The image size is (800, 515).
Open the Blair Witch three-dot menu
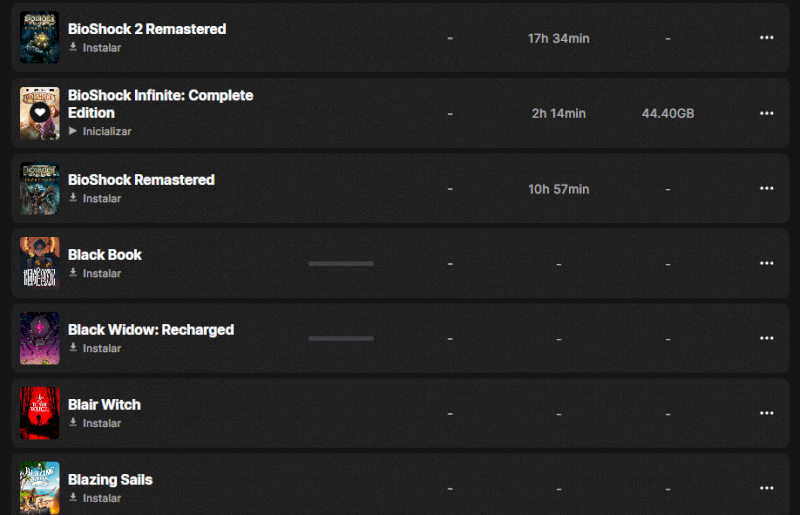coord(767,413)
